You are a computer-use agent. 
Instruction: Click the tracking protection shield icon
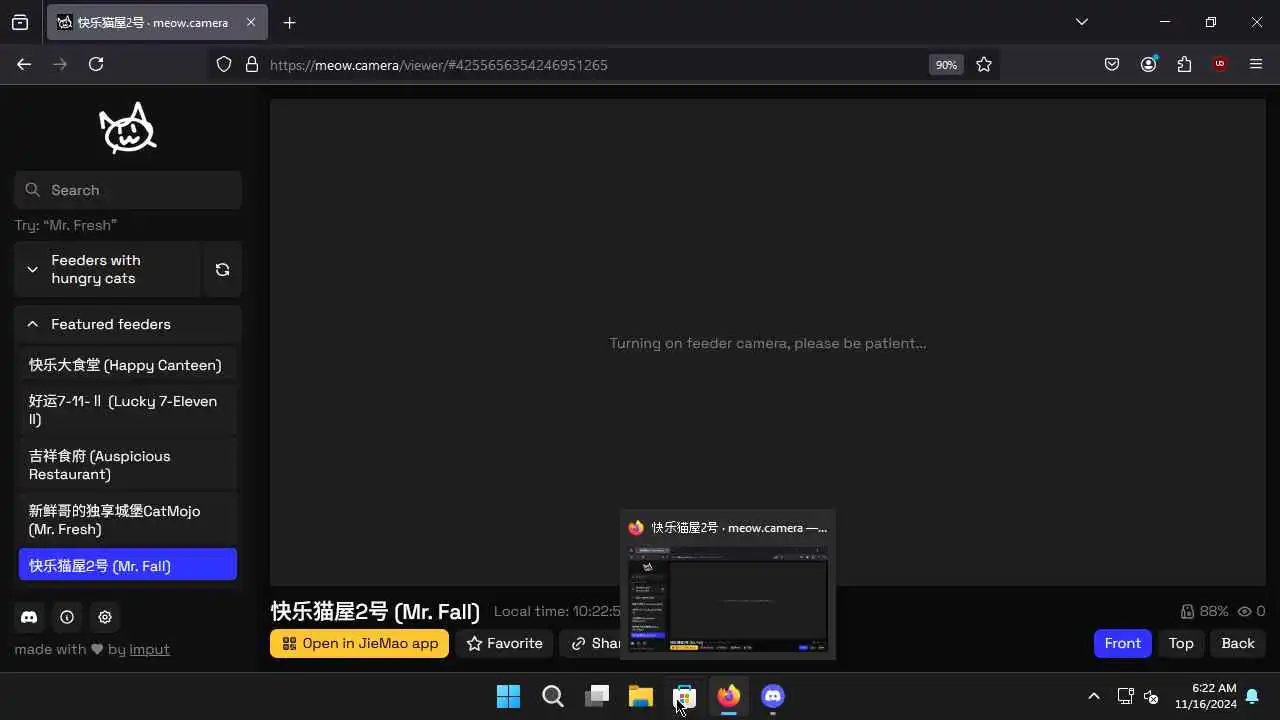click(x=224, y=64)
